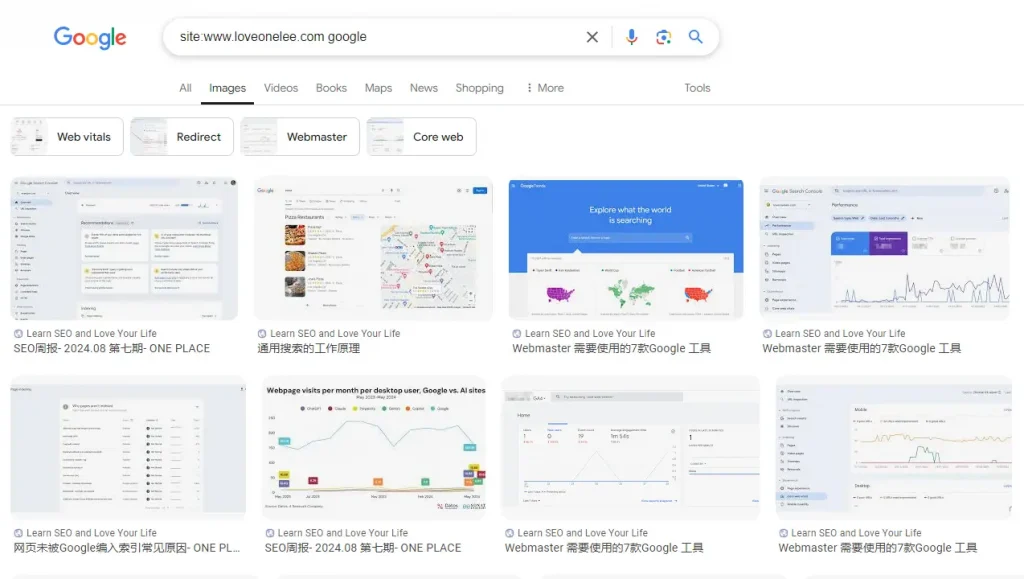Start voice search with the microphone icon
1024x579 pixels.
[631, 37]
